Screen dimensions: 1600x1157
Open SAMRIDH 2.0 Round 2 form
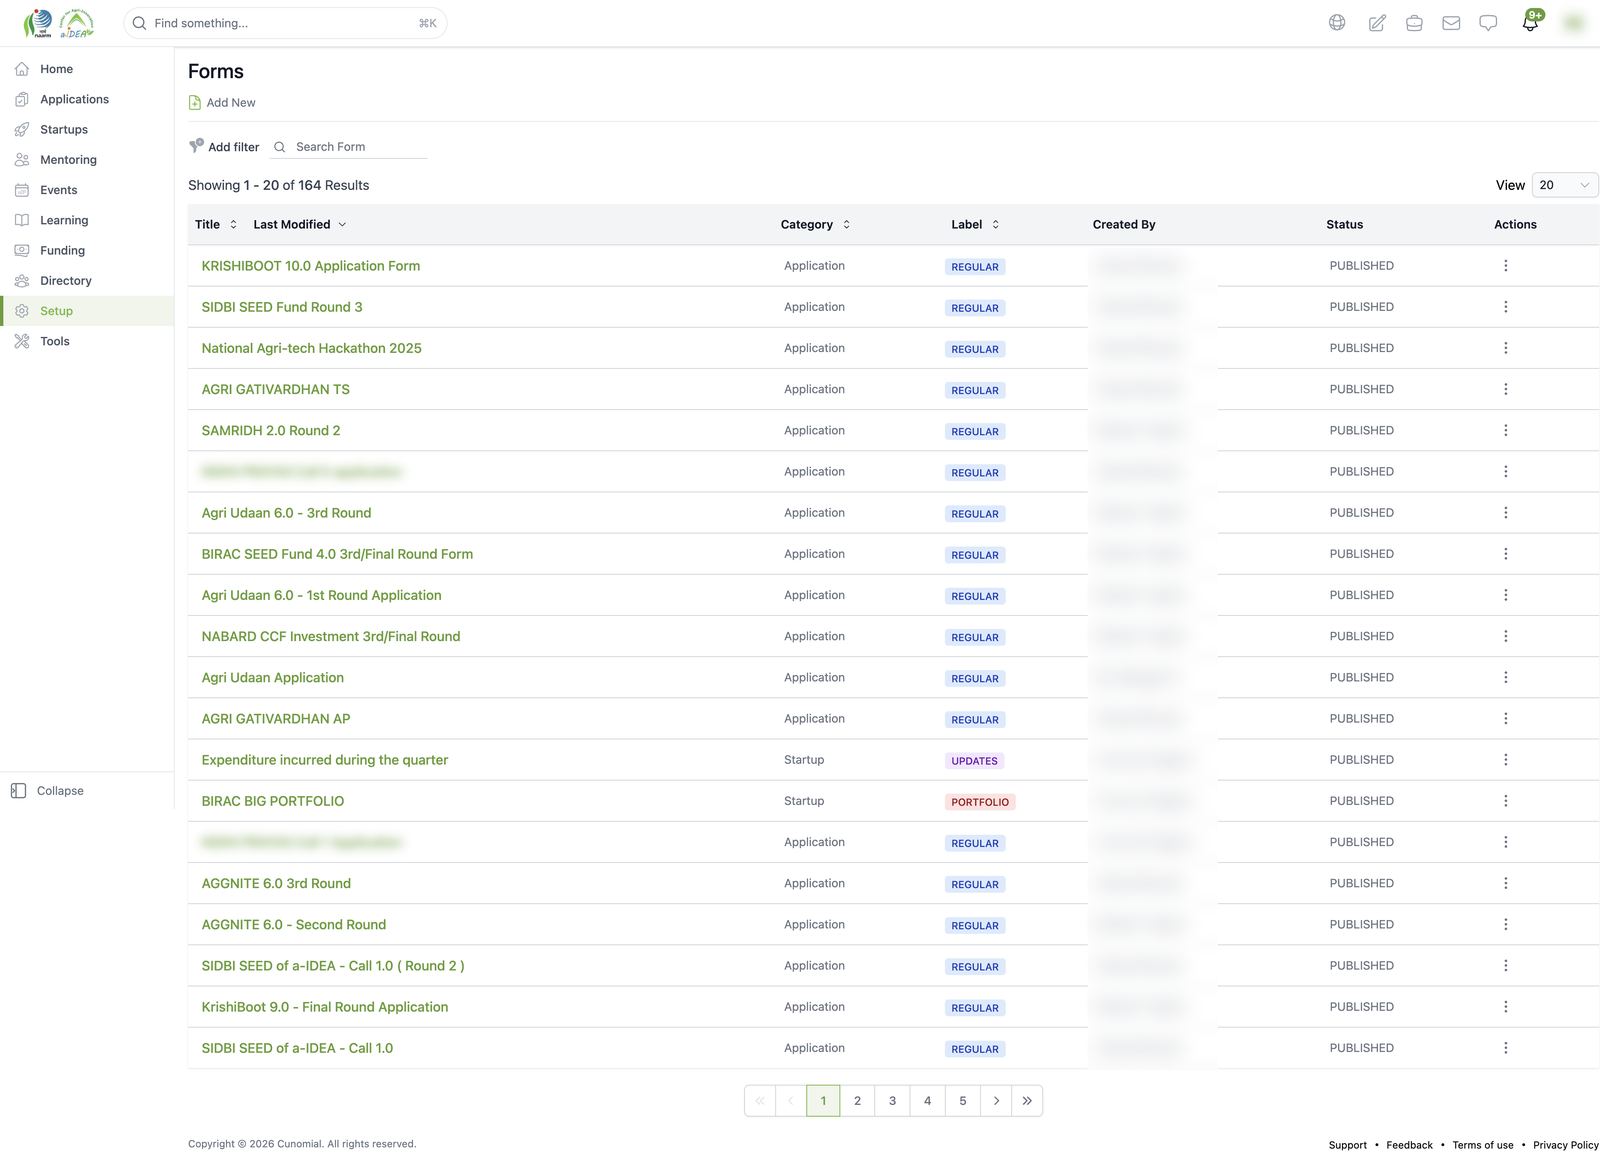coord(271,430)
